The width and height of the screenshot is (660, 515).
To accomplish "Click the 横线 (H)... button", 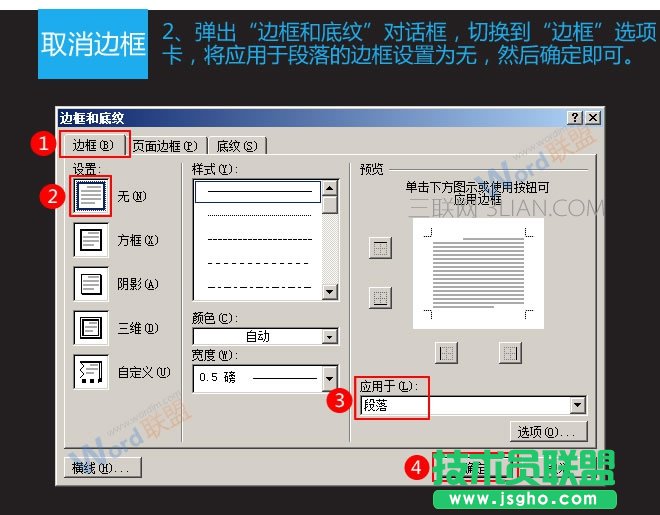I will 103,467.
